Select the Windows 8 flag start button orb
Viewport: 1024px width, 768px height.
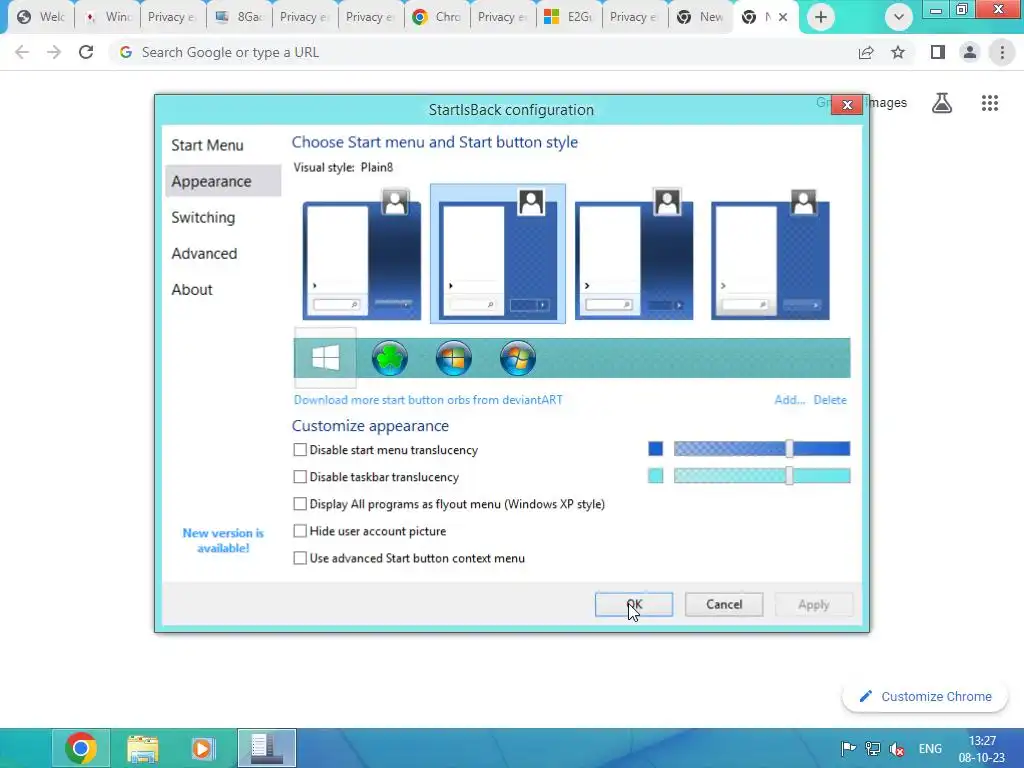[325, 358]
